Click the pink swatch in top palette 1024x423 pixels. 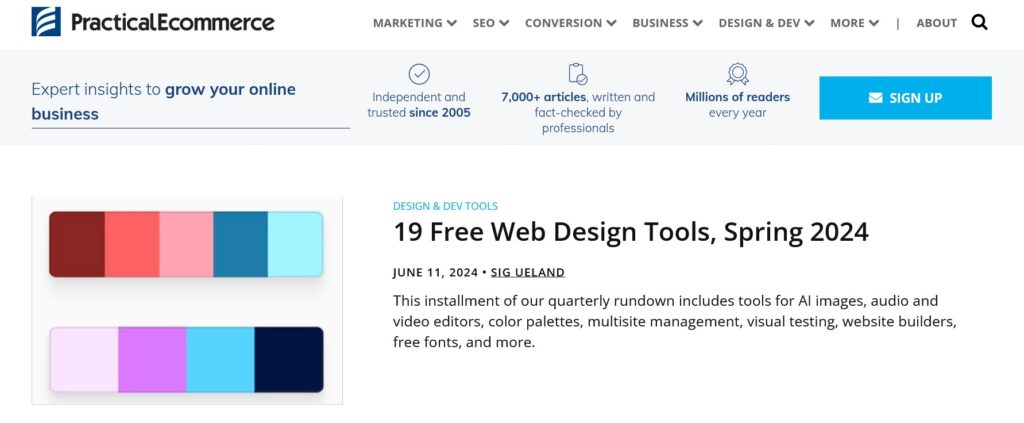click(186, 244)
